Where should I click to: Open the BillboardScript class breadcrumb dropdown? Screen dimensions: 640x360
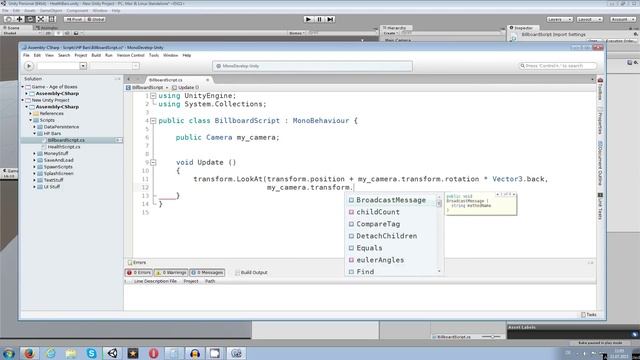click(x=147, y=87)
